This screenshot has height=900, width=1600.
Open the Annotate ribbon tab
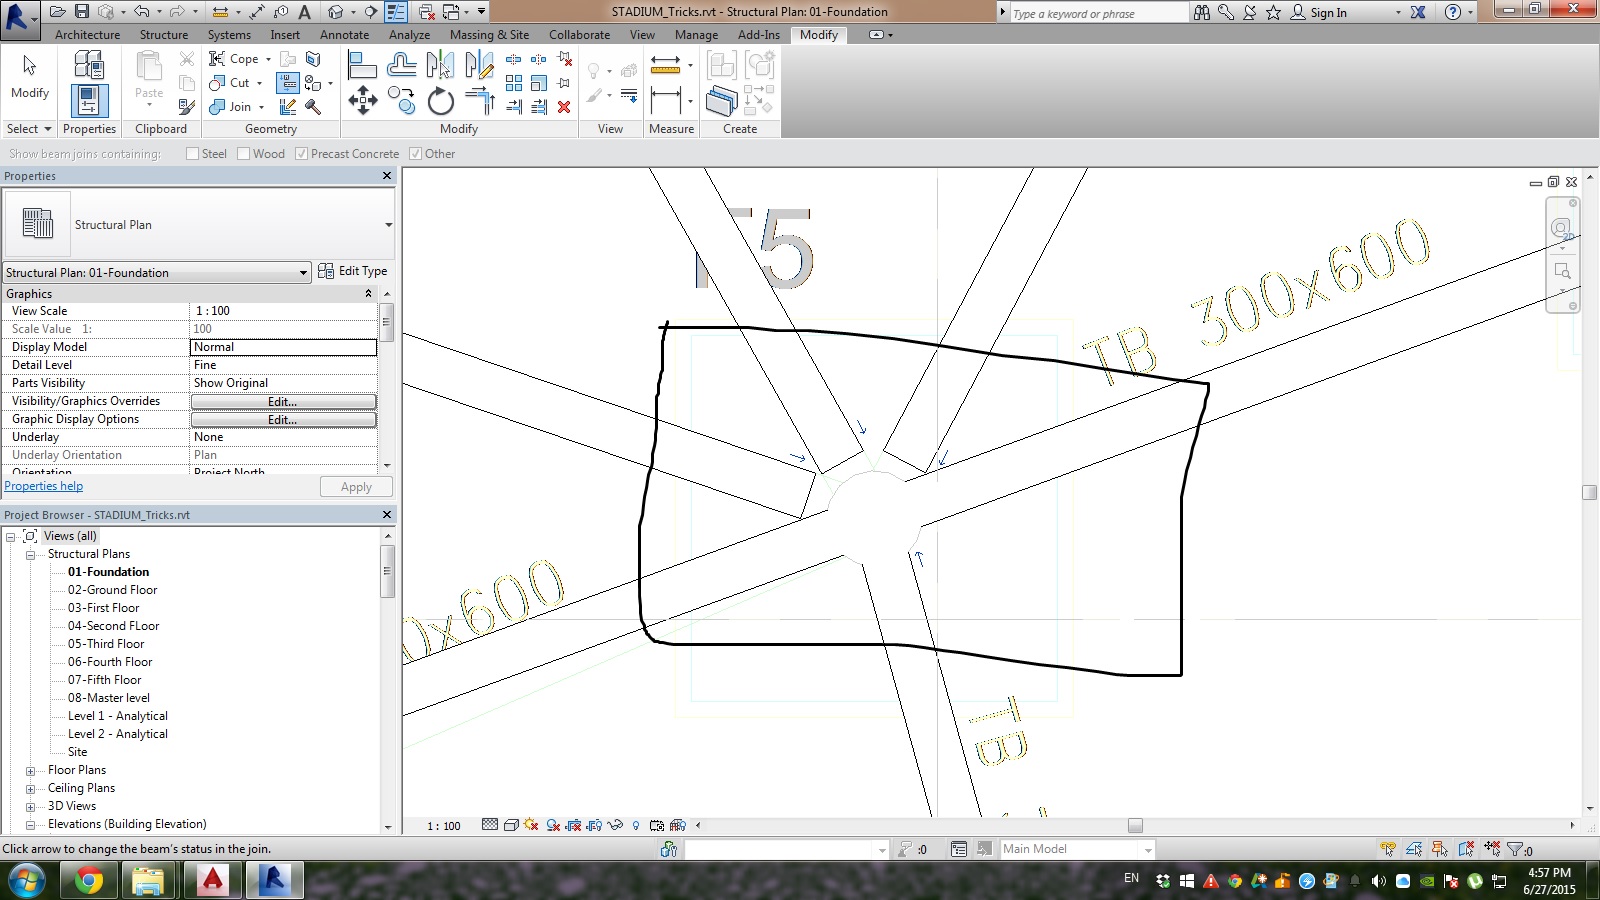344,34
